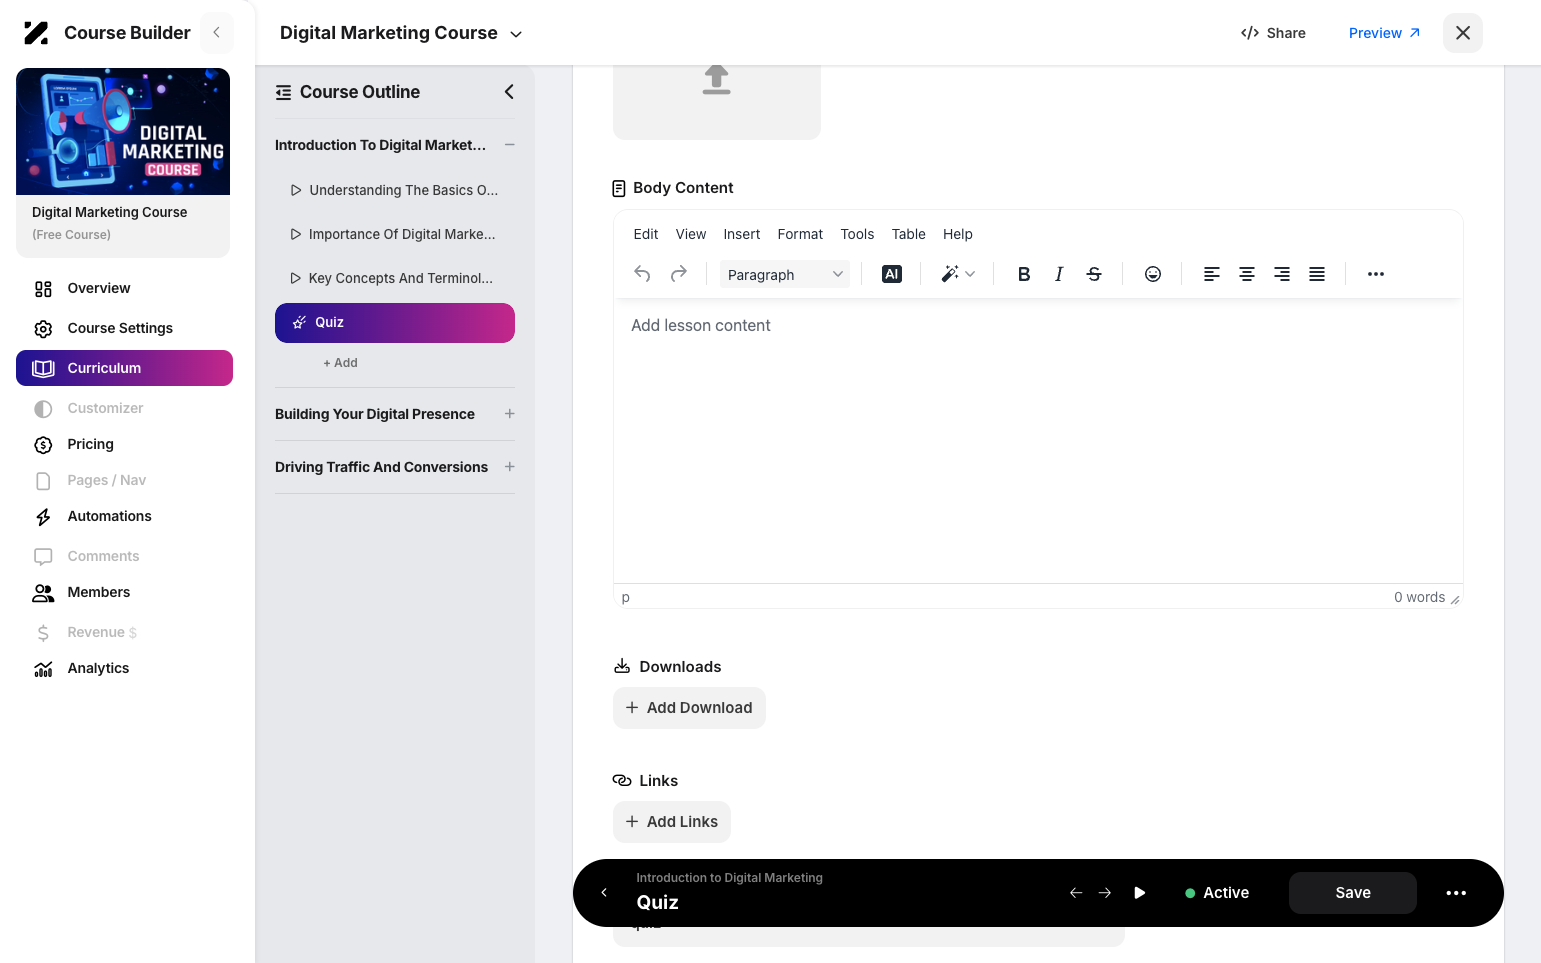1541x963 pixels.
Task: Click the Add Download button
Action: coord(689,708)
